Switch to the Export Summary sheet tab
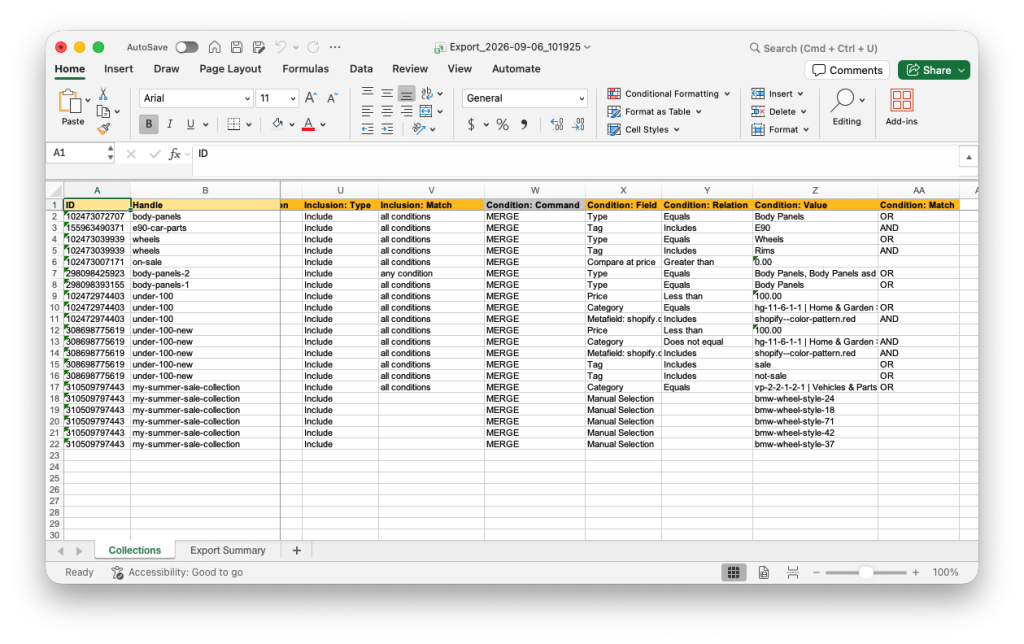 coord(228,550)
